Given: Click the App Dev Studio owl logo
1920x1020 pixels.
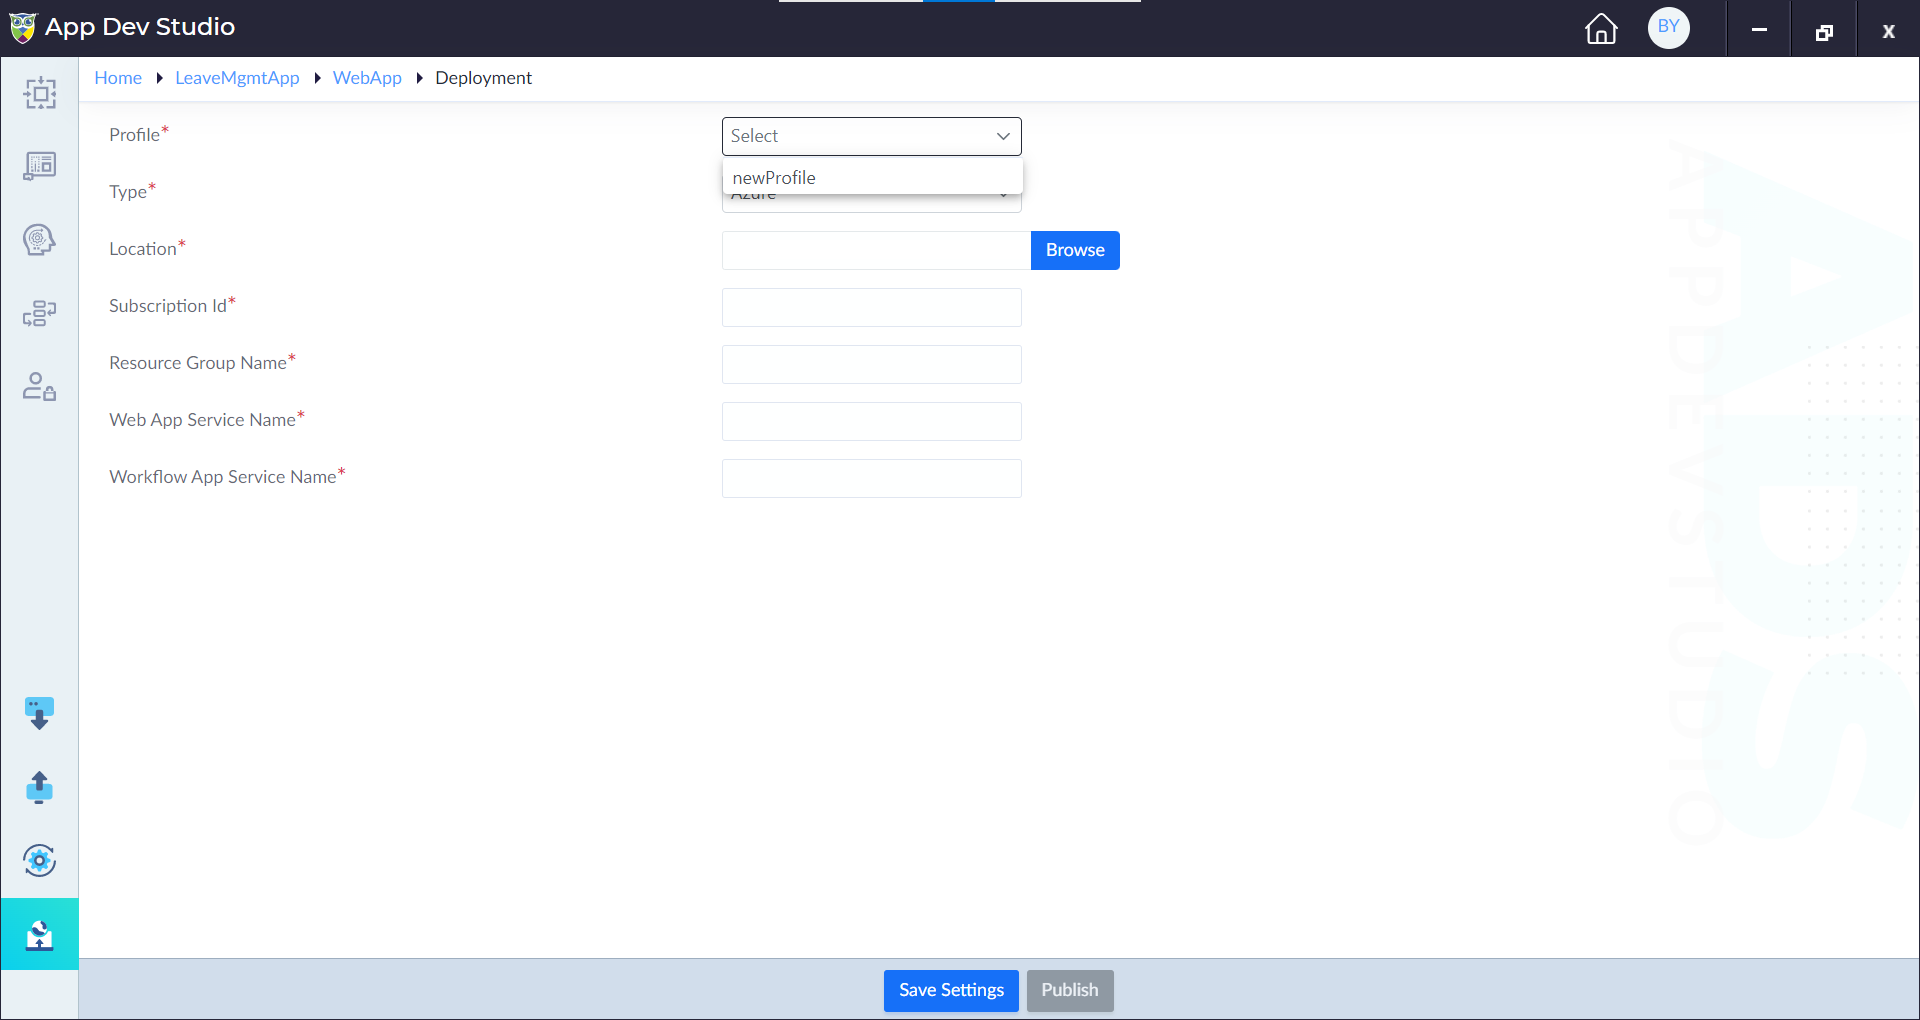Looking at the screenshot, I should point(22,27).
